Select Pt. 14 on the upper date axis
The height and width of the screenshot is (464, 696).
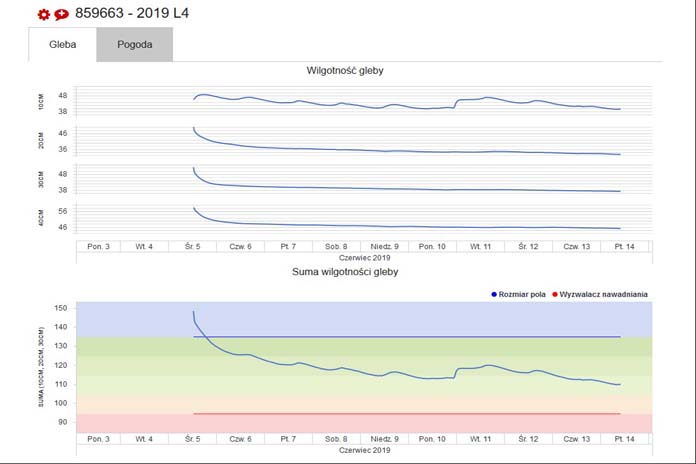(x=625, y=246)
